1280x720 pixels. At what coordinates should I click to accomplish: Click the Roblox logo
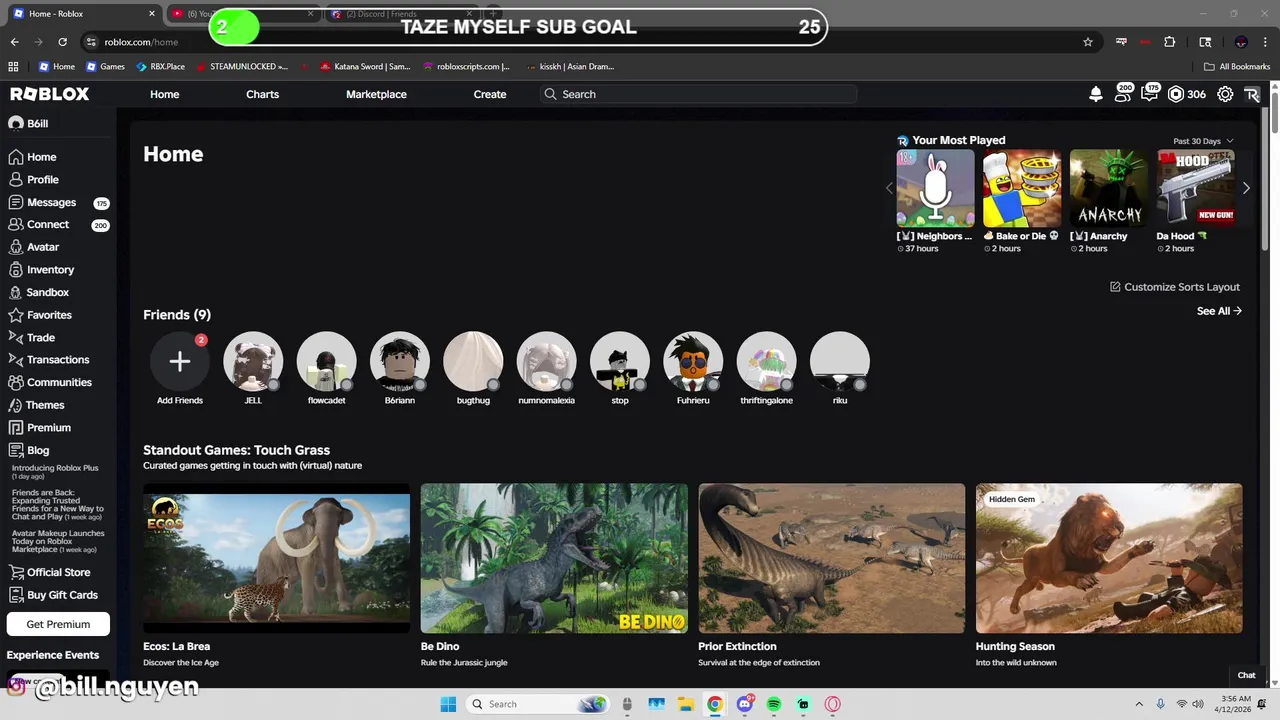50,94
